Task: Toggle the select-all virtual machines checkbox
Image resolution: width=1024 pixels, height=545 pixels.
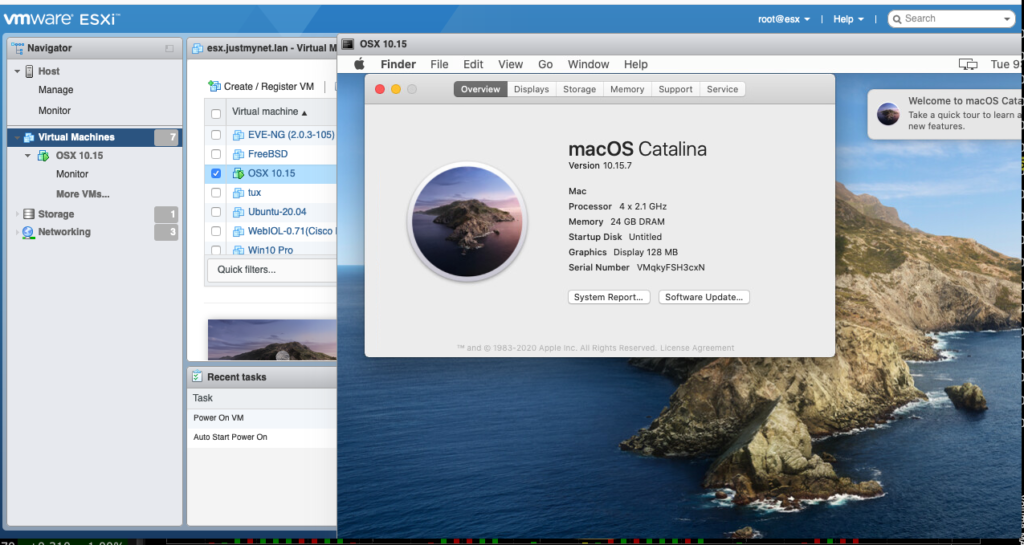Action: tap(216, 114)
